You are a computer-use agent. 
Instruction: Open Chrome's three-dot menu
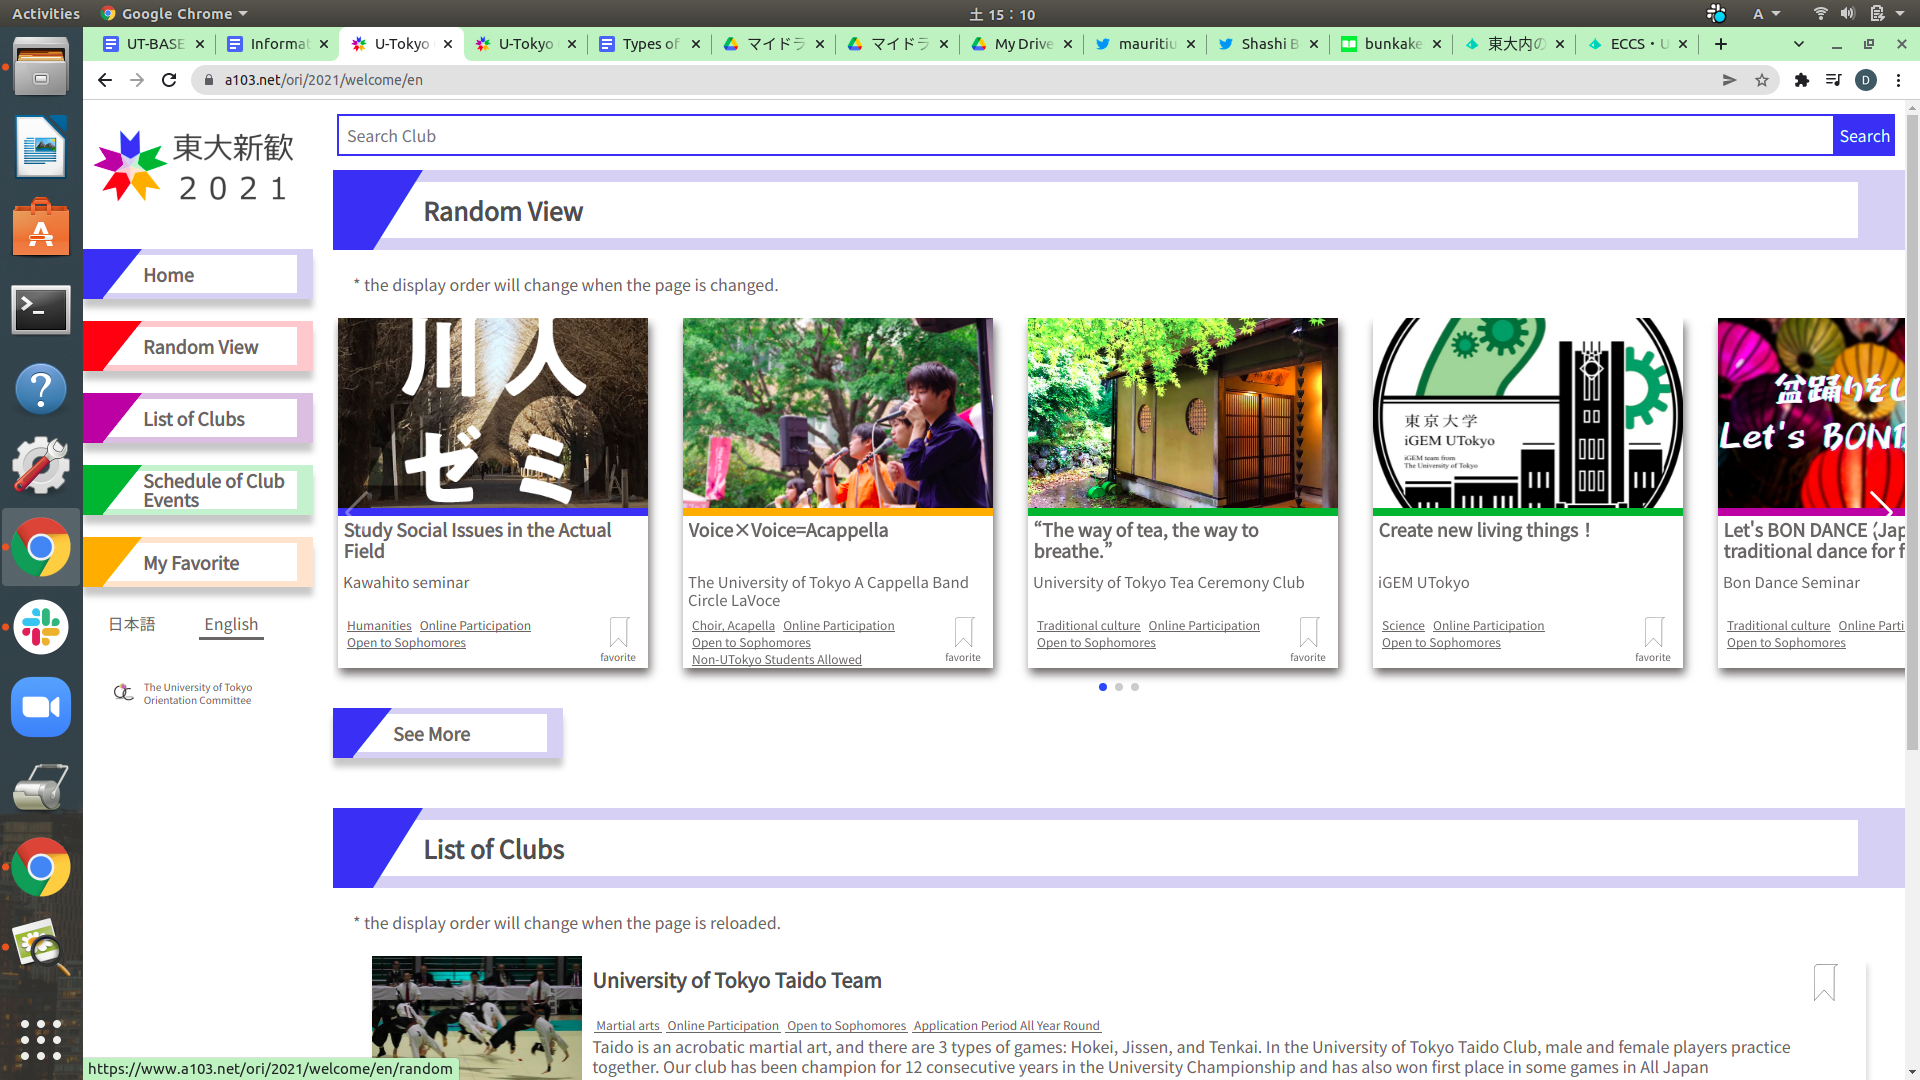1898,80
